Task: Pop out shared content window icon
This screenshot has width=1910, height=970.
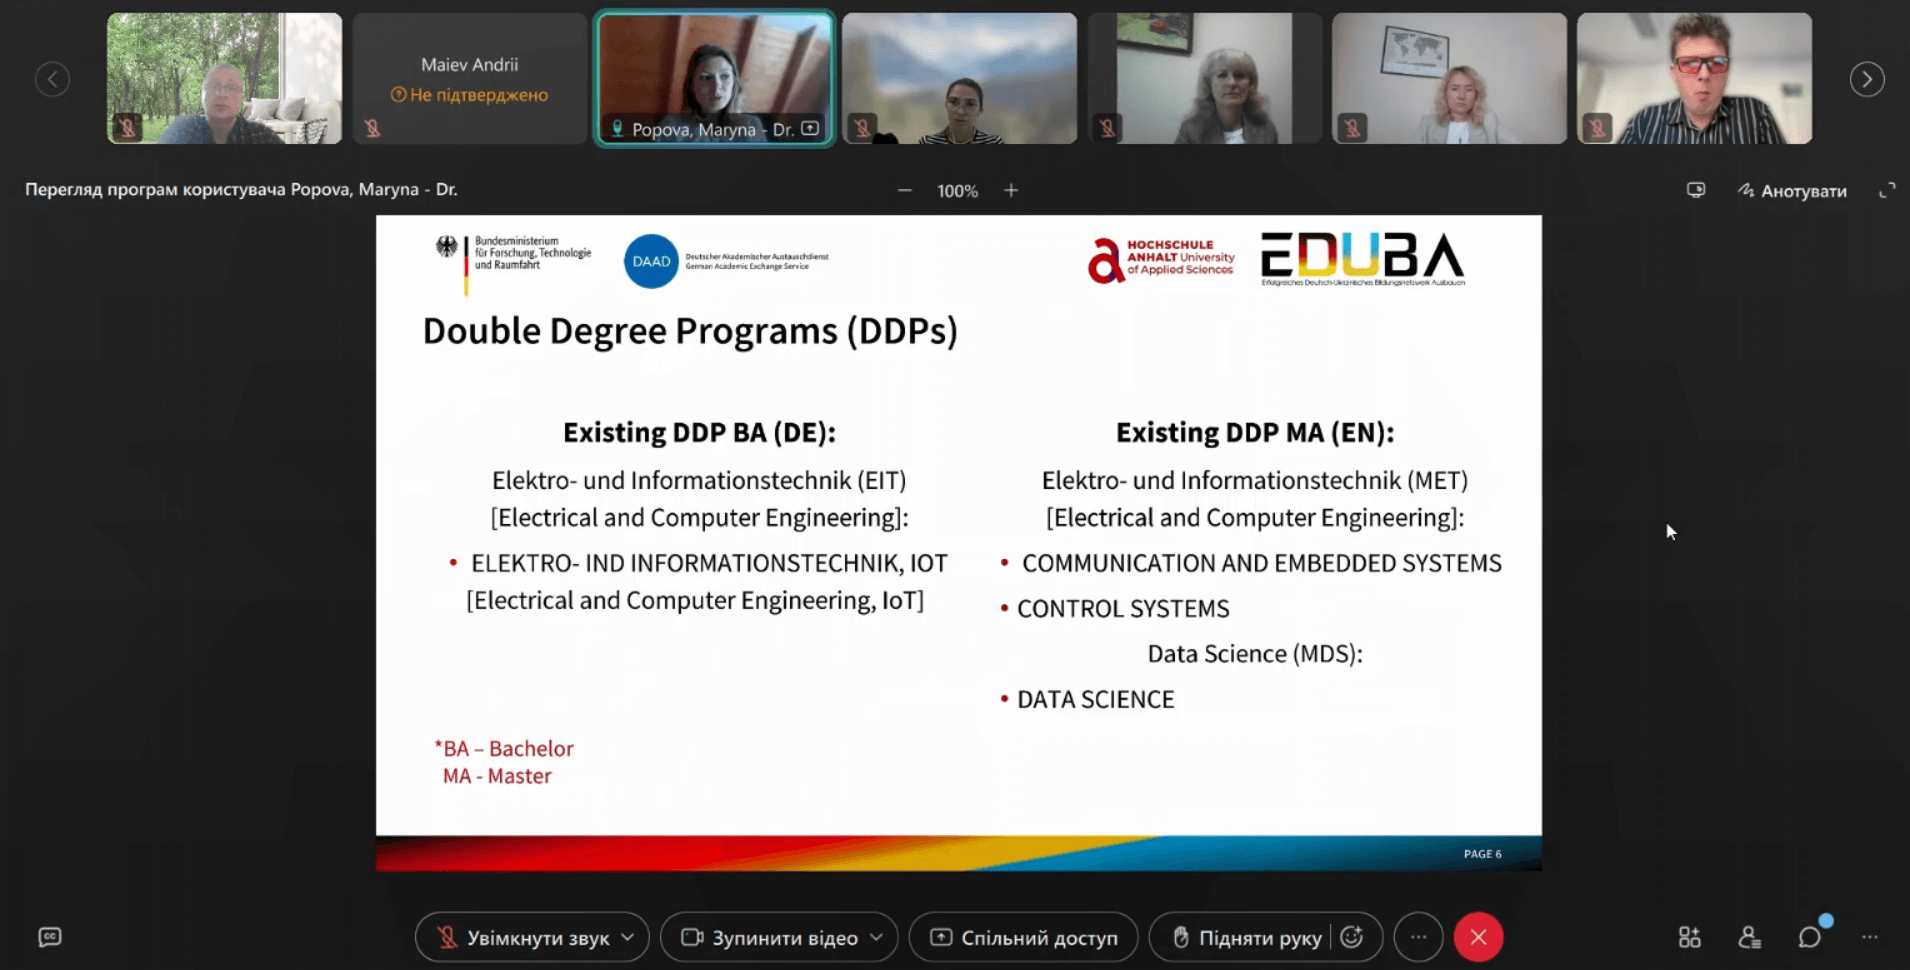Action: click(x=1696, y=190)
